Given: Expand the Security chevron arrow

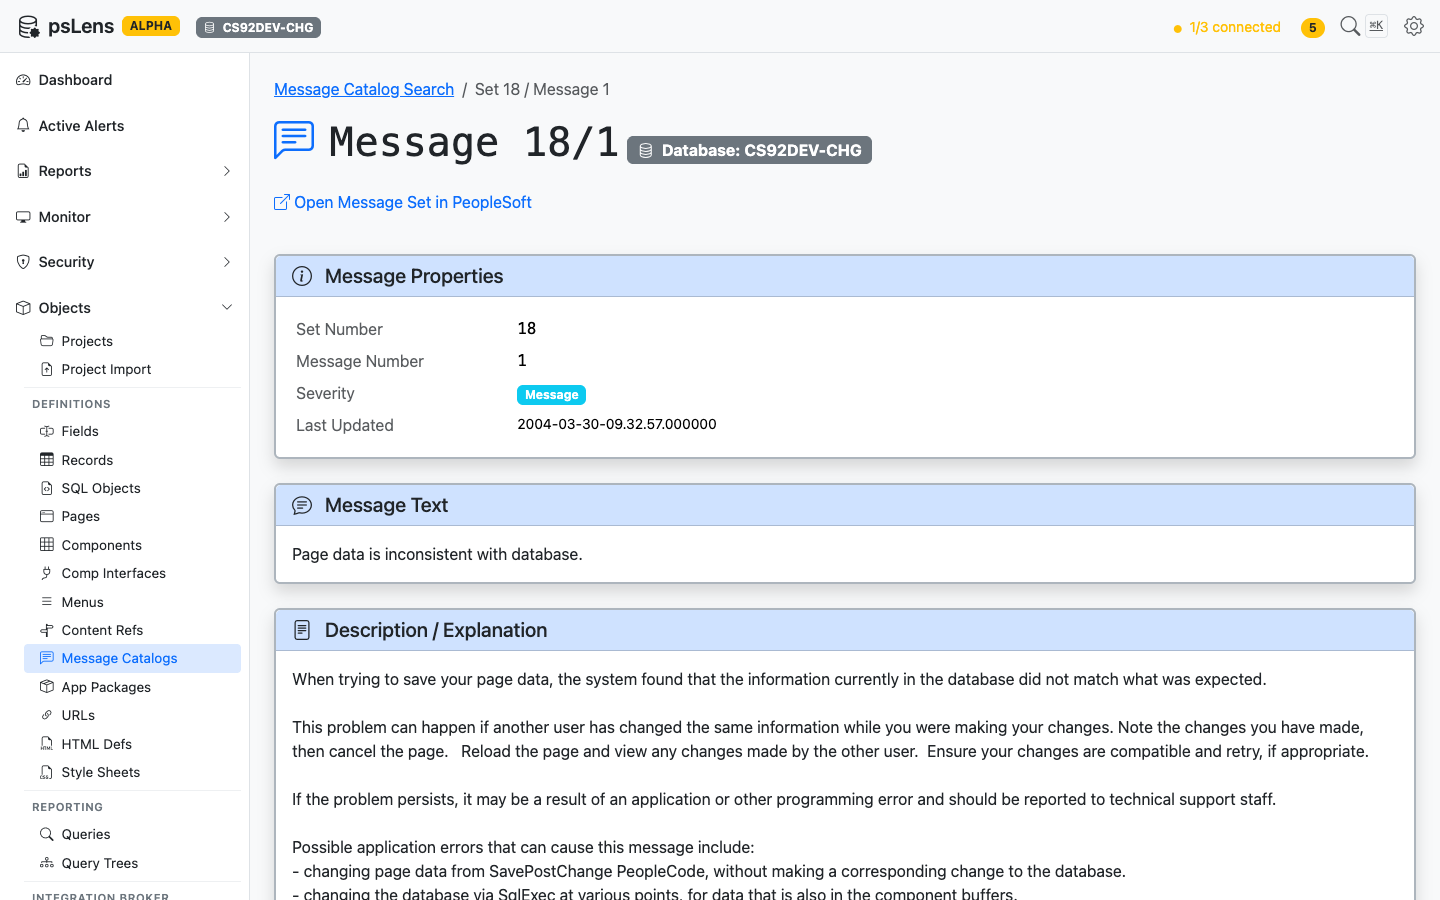Looking at the screenshot, I should click(x=227, y=262).
